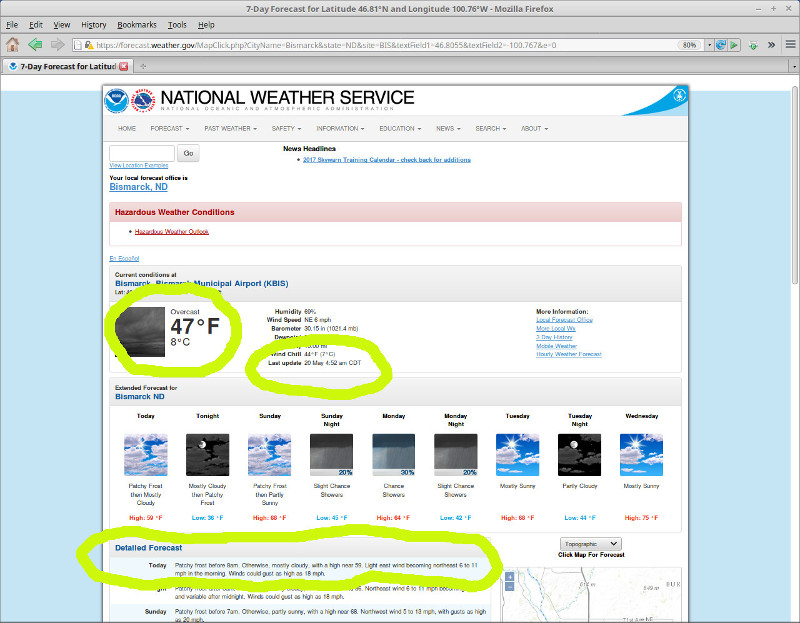Click the Go button beside location box
Screen dimensions: 800x623
point(188,153)
